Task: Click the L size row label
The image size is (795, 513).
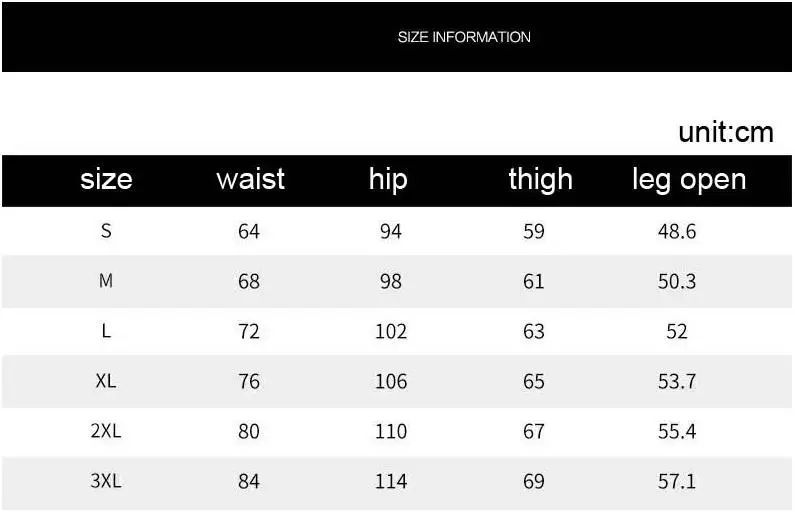Action: (106, 331)
